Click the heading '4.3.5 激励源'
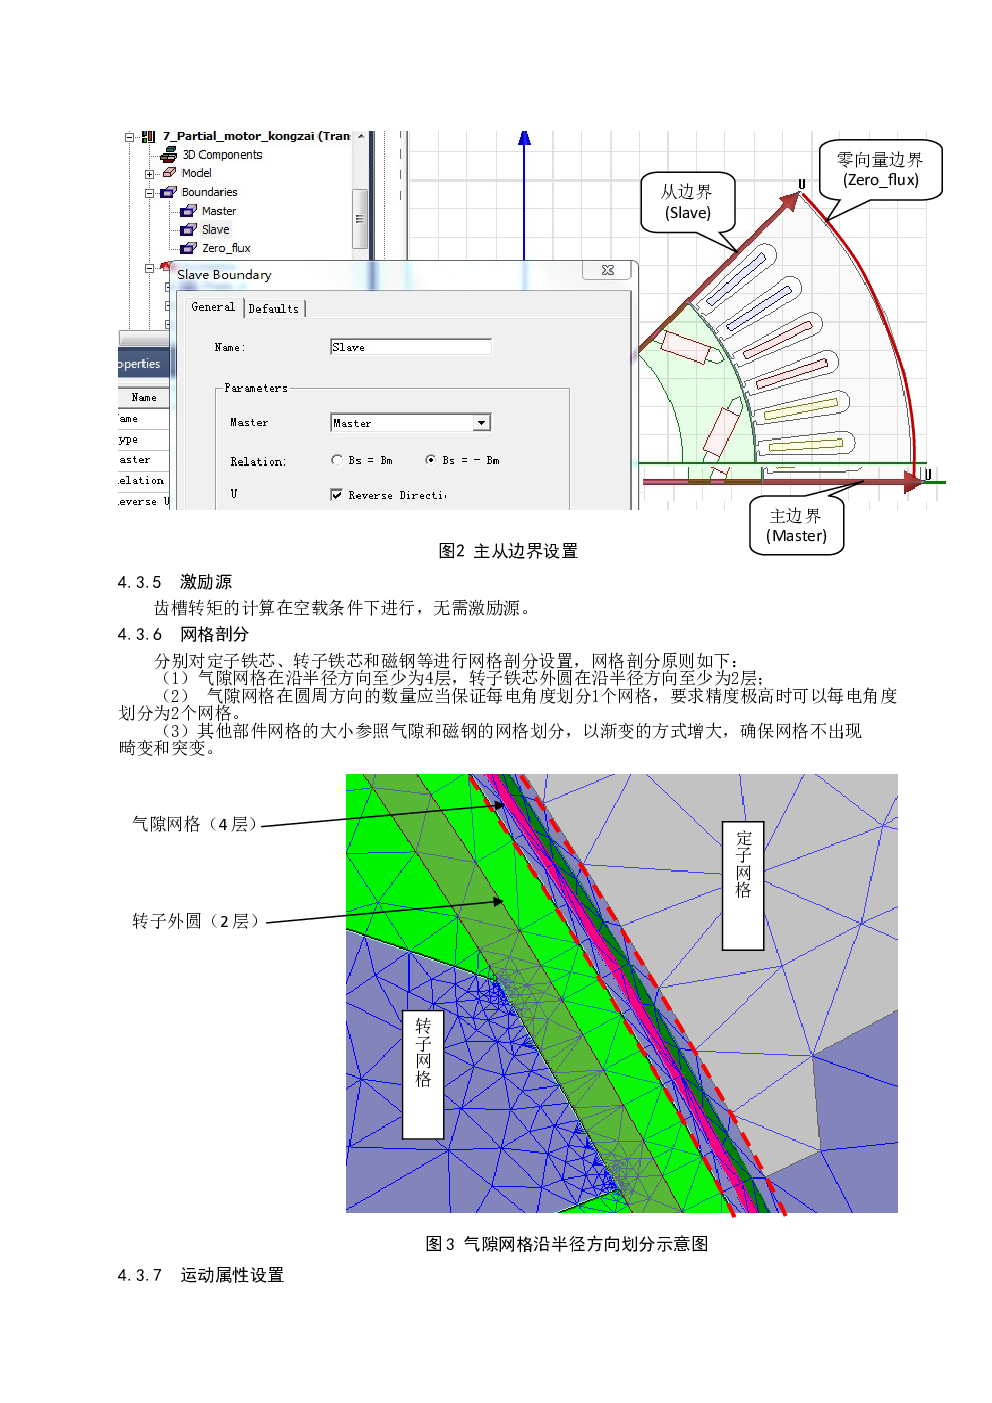Viewport: 992px width, 1403px height. tap(175, 582)
